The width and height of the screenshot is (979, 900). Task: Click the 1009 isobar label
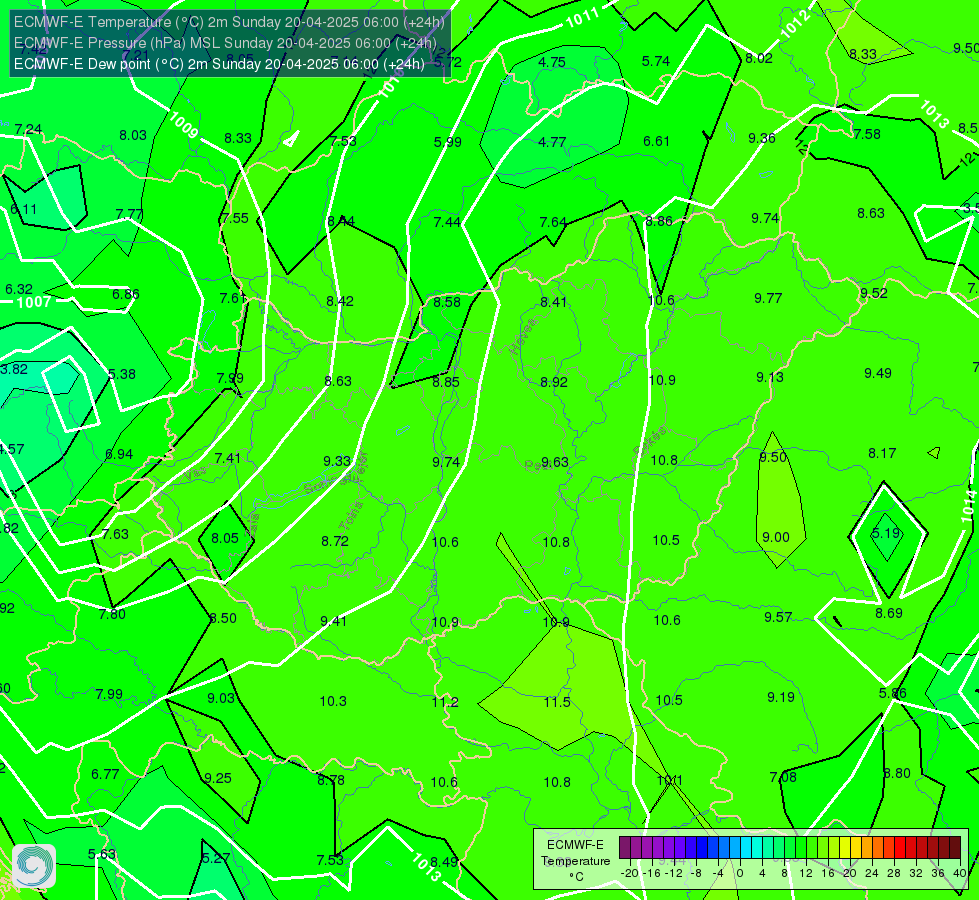coord(184,126)
